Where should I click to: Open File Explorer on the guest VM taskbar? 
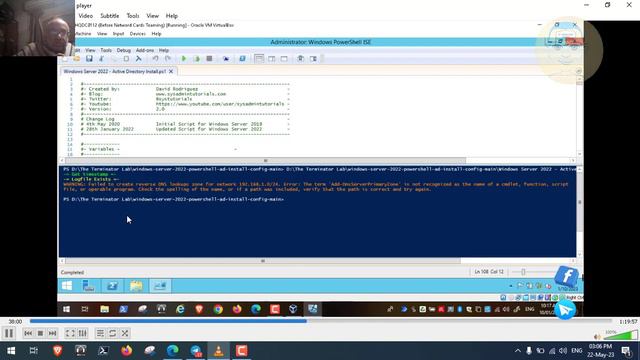136,286
